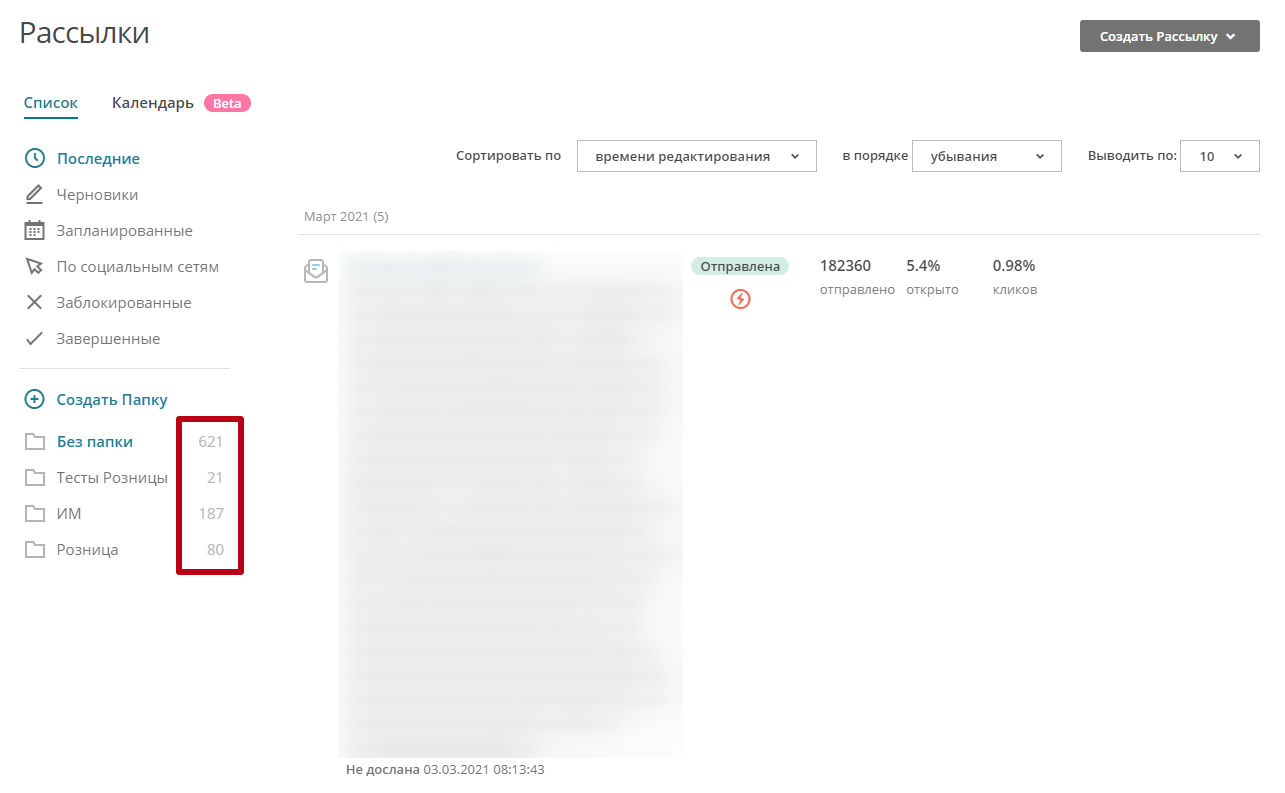Screen dimensions: 1285x793
Task: Open the Выводить по items count dropdown
Action: (x=1219, y=156)
